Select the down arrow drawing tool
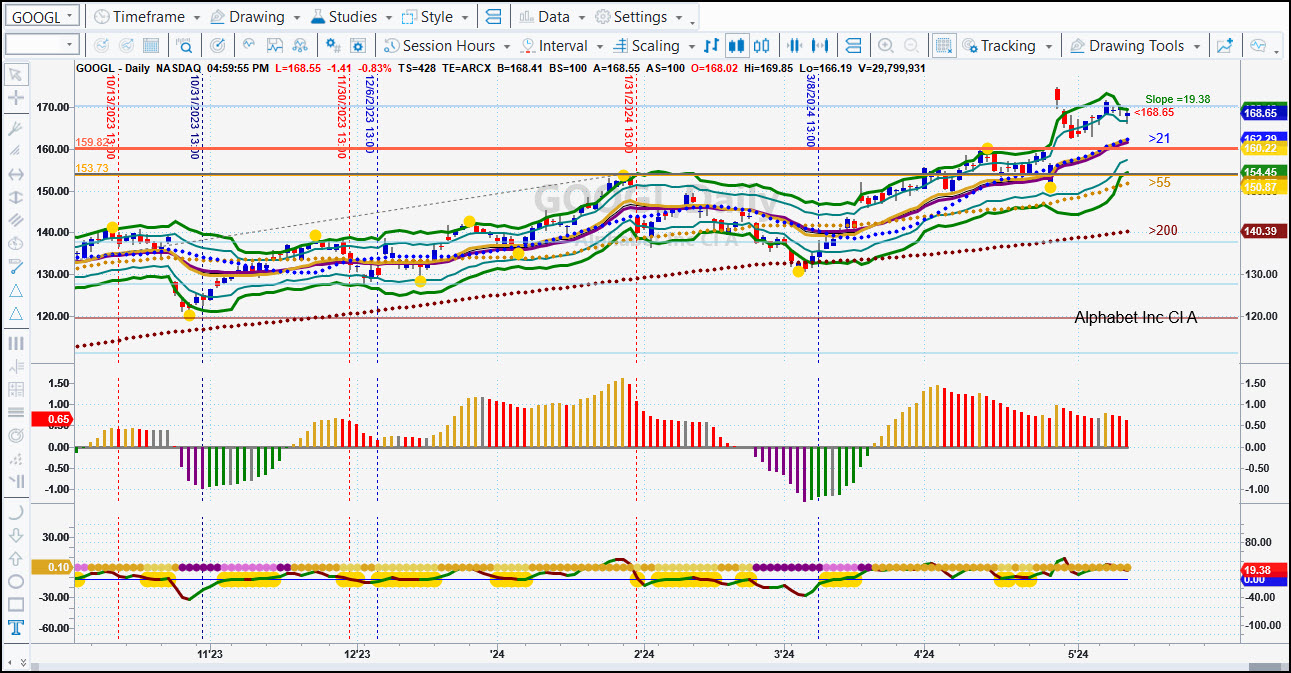This screenshot has height=673, width=1291. coord(16,535)
